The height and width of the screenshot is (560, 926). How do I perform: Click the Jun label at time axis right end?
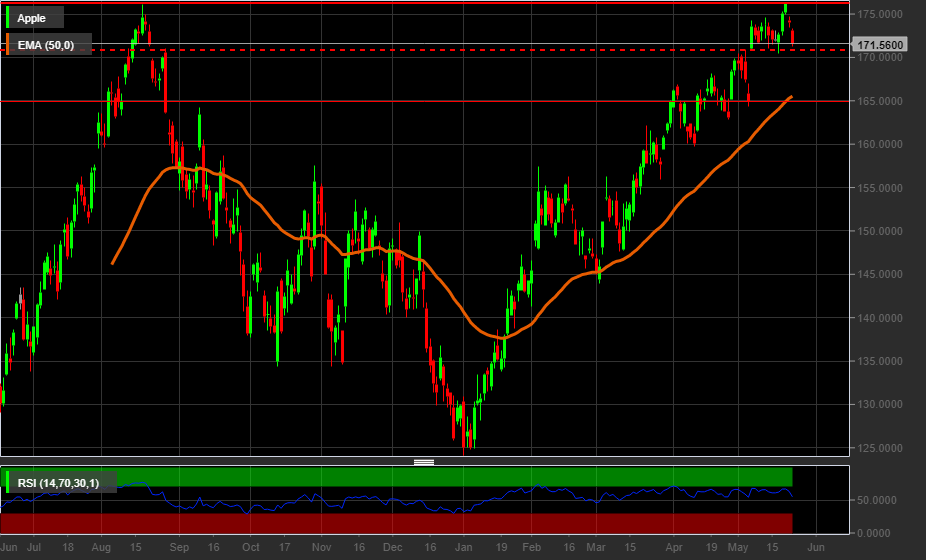[x=815, y=548]
